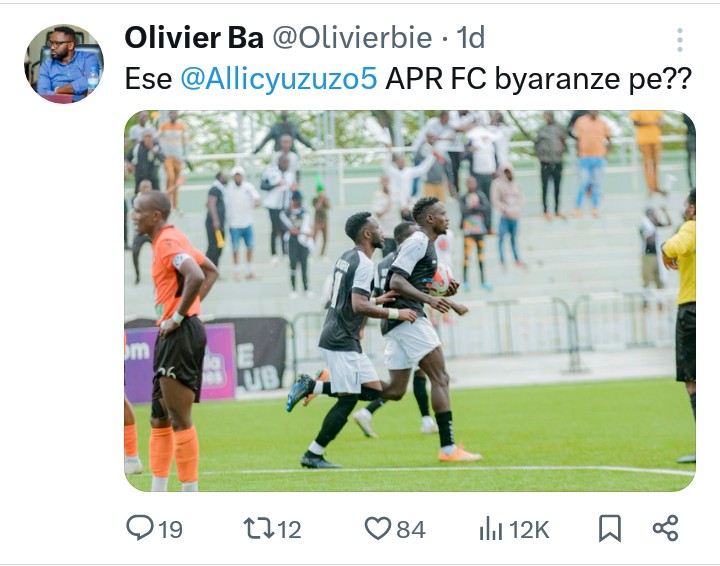Click the share icon
The image size is (720, 566).
pyautogui.click(x=665, y=528)
